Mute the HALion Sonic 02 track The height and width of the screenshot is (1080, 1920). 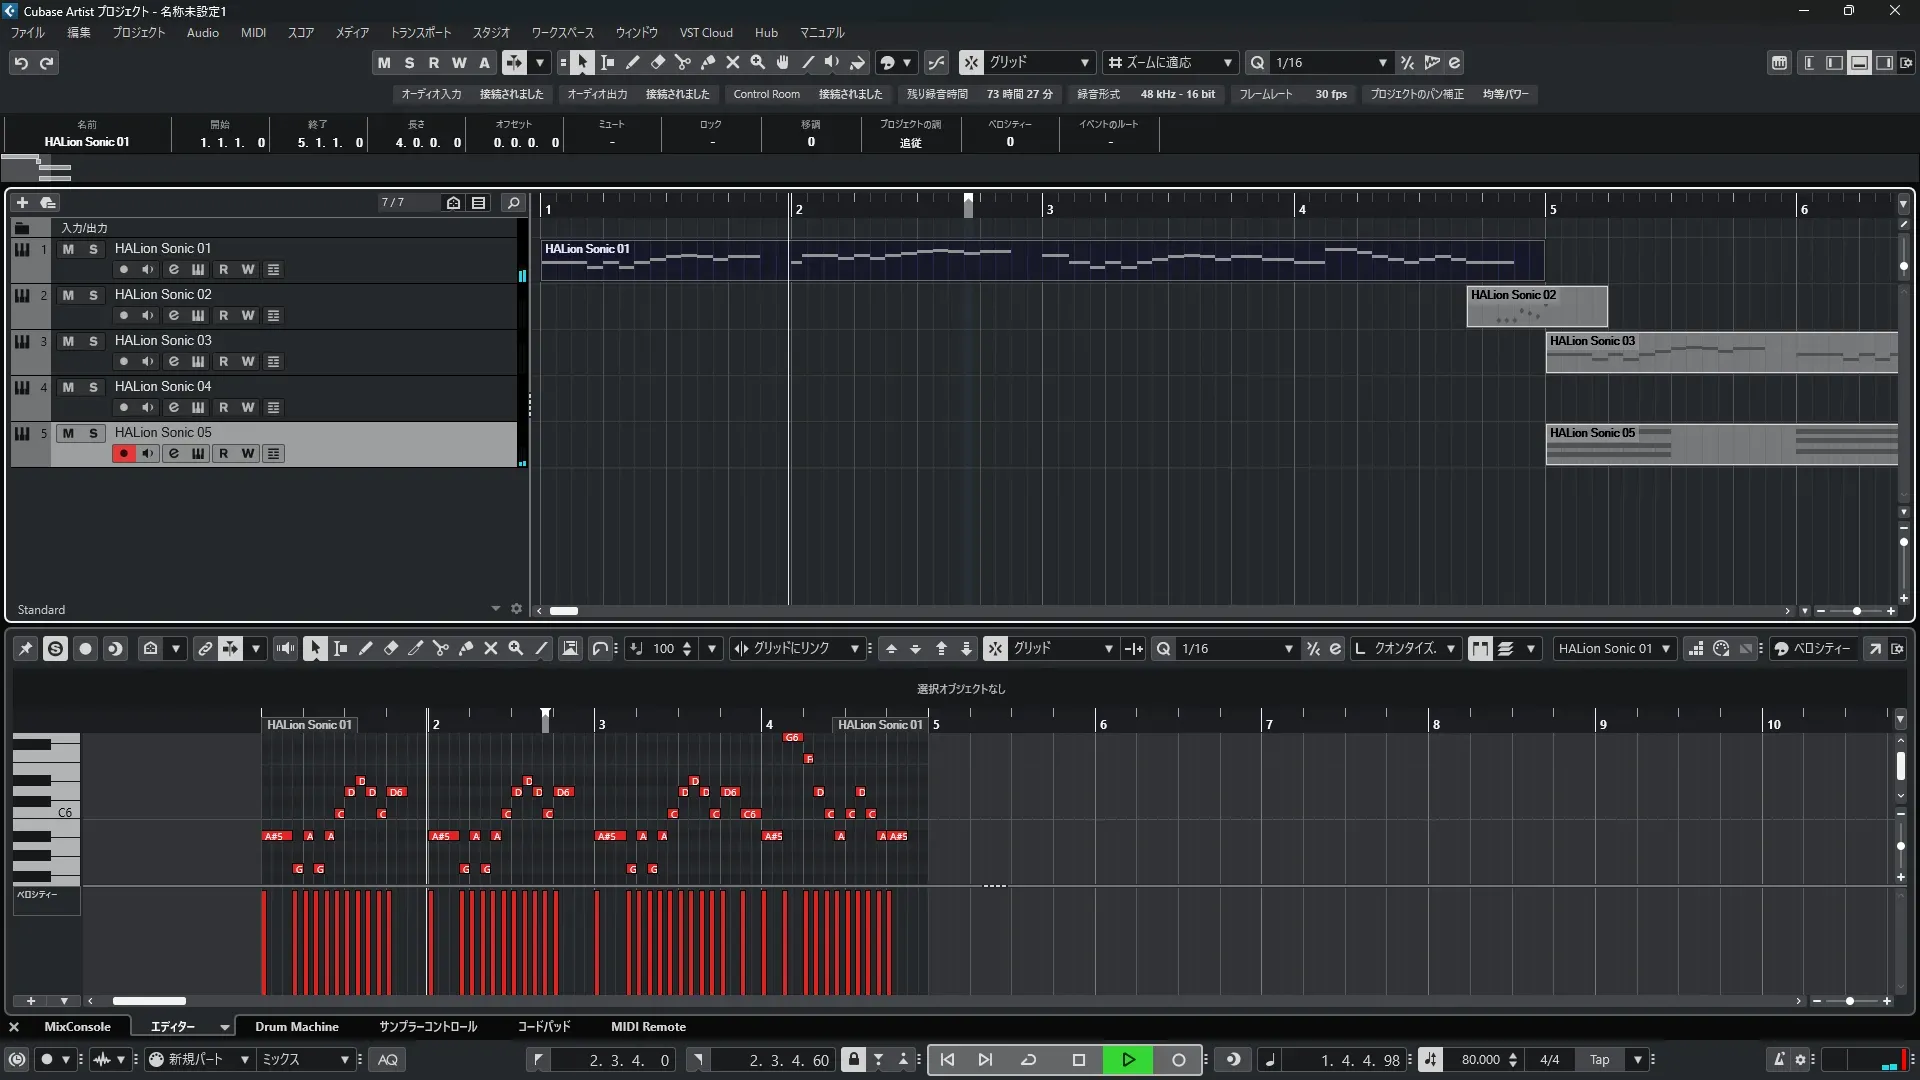click(68, 295)
